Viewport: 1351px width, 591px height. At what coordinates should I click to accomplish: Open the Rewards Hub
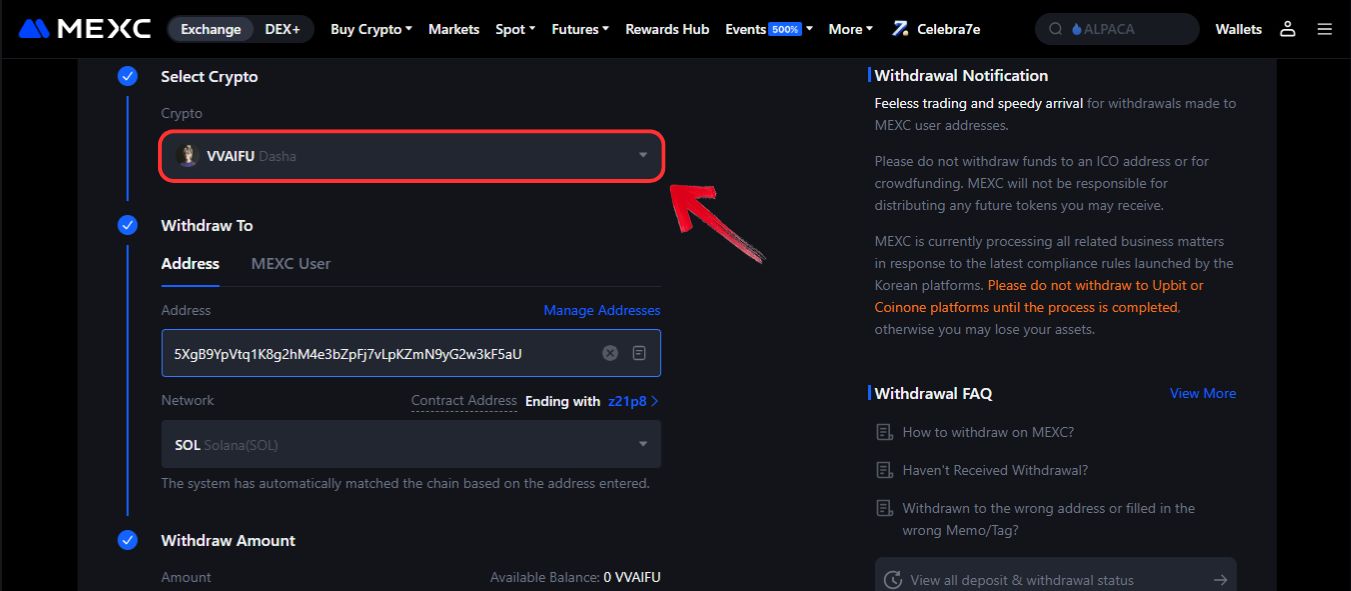pyautogui.click(x=667, y=29)
